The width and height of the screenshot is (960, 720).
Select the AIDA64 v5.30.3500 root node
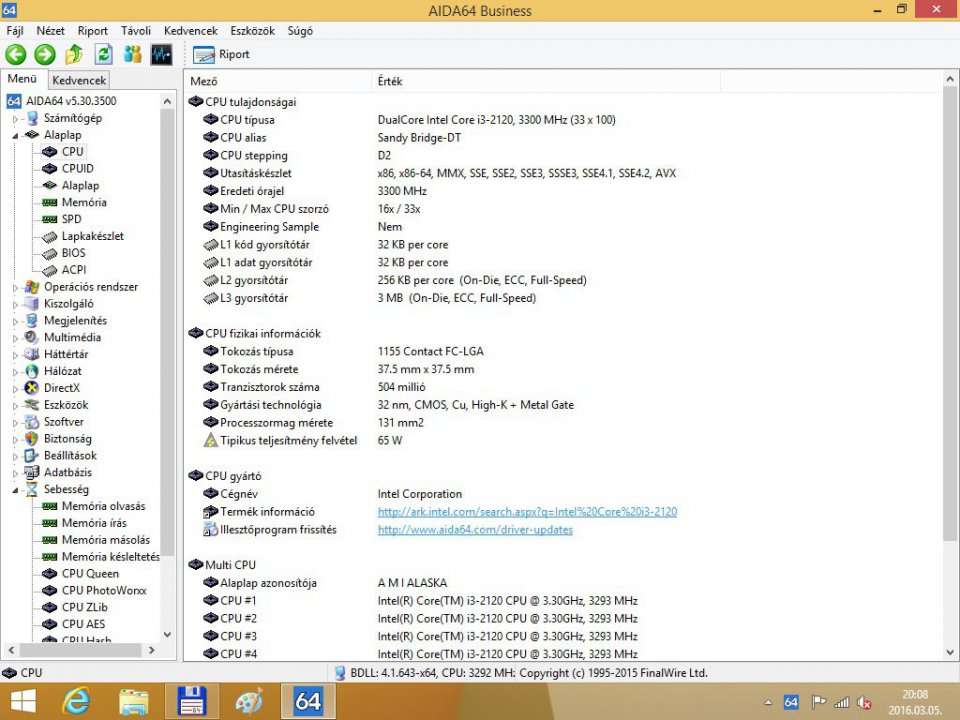click(70, 101)
